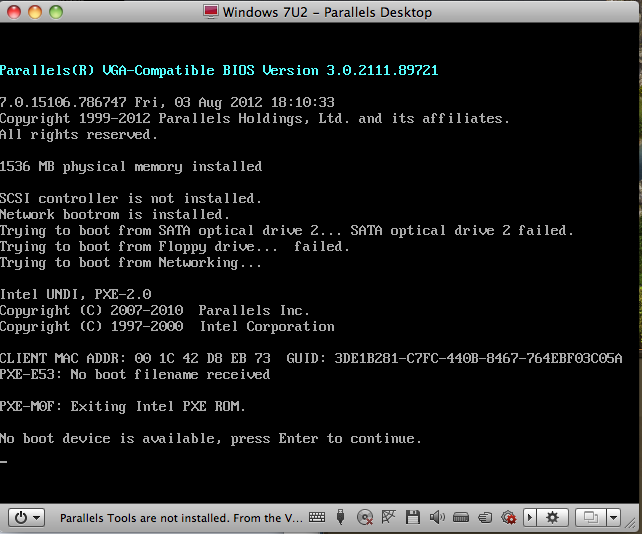Click the floppy disk icon
The width and height of the screenshot is (642, 534).
413,518
